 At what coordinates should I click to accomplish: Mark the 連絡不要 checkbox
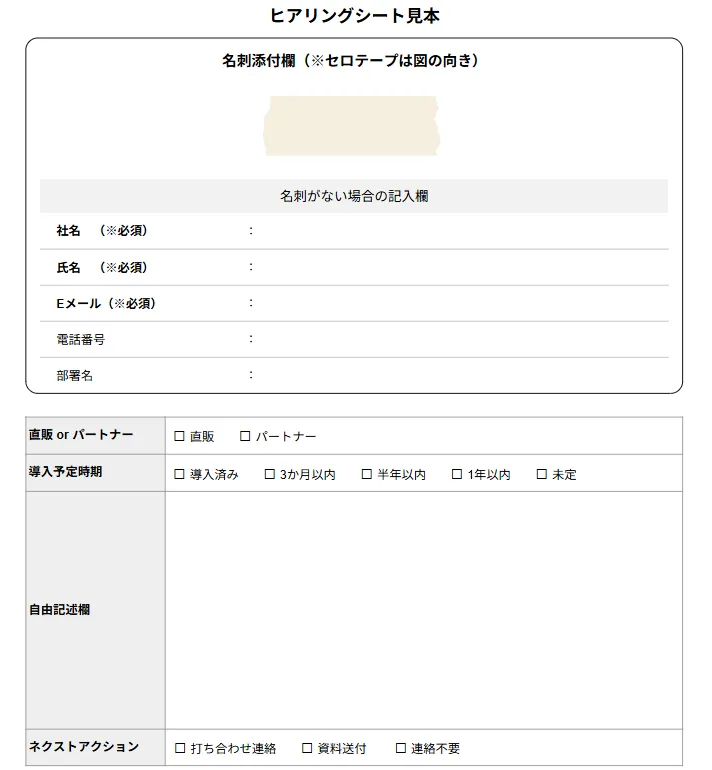point(401,748)
